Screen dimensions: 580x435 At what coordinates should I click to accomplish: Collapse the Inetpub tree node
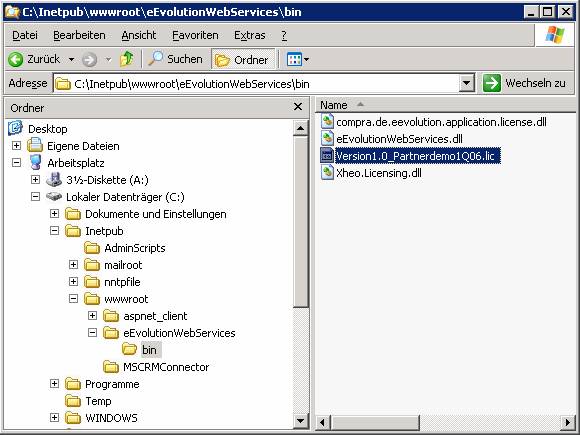tap(54, 231)
